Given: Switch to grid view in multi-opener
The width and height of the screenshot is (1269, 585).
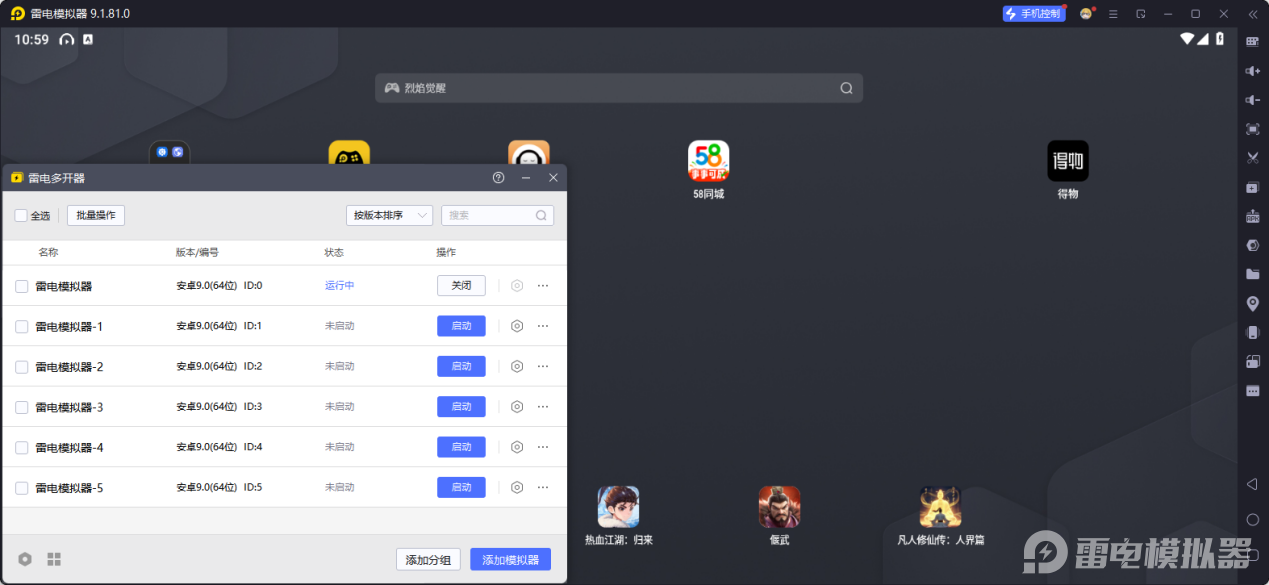Looking at the screenshot, I should pyautogui.click(x=54, y=559).
